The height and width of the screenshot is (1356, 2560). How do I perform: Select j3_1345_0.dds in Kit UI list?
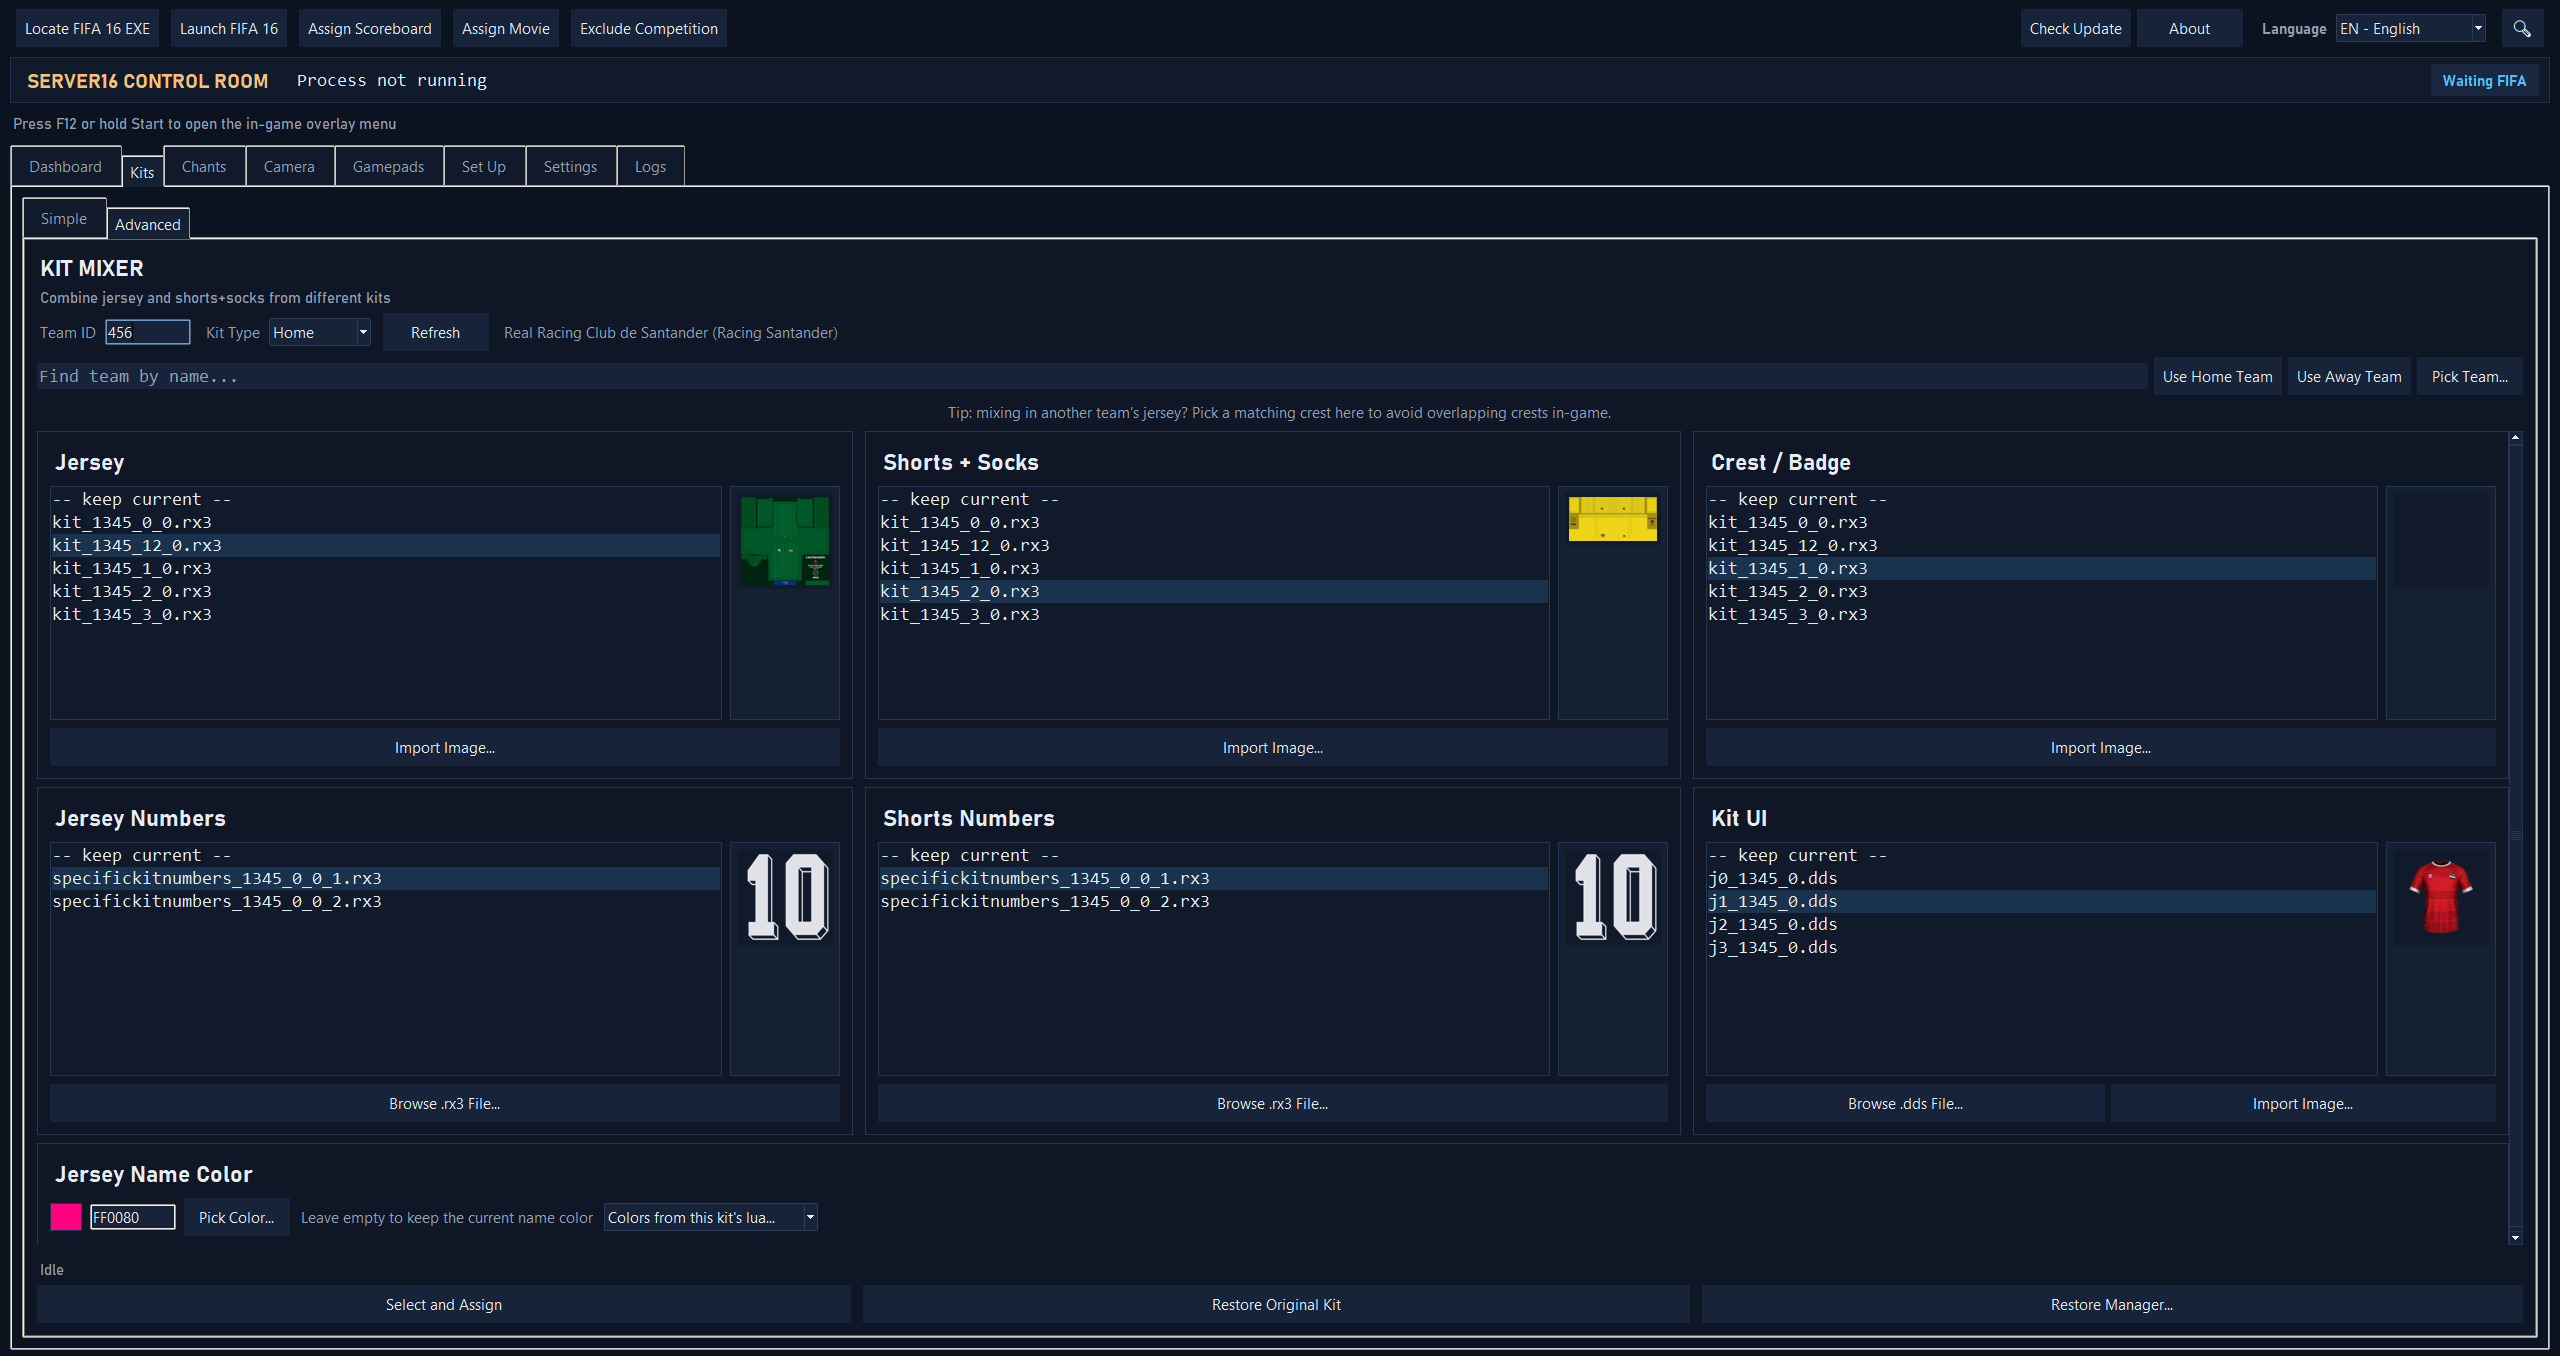[x=2041, y=947]
